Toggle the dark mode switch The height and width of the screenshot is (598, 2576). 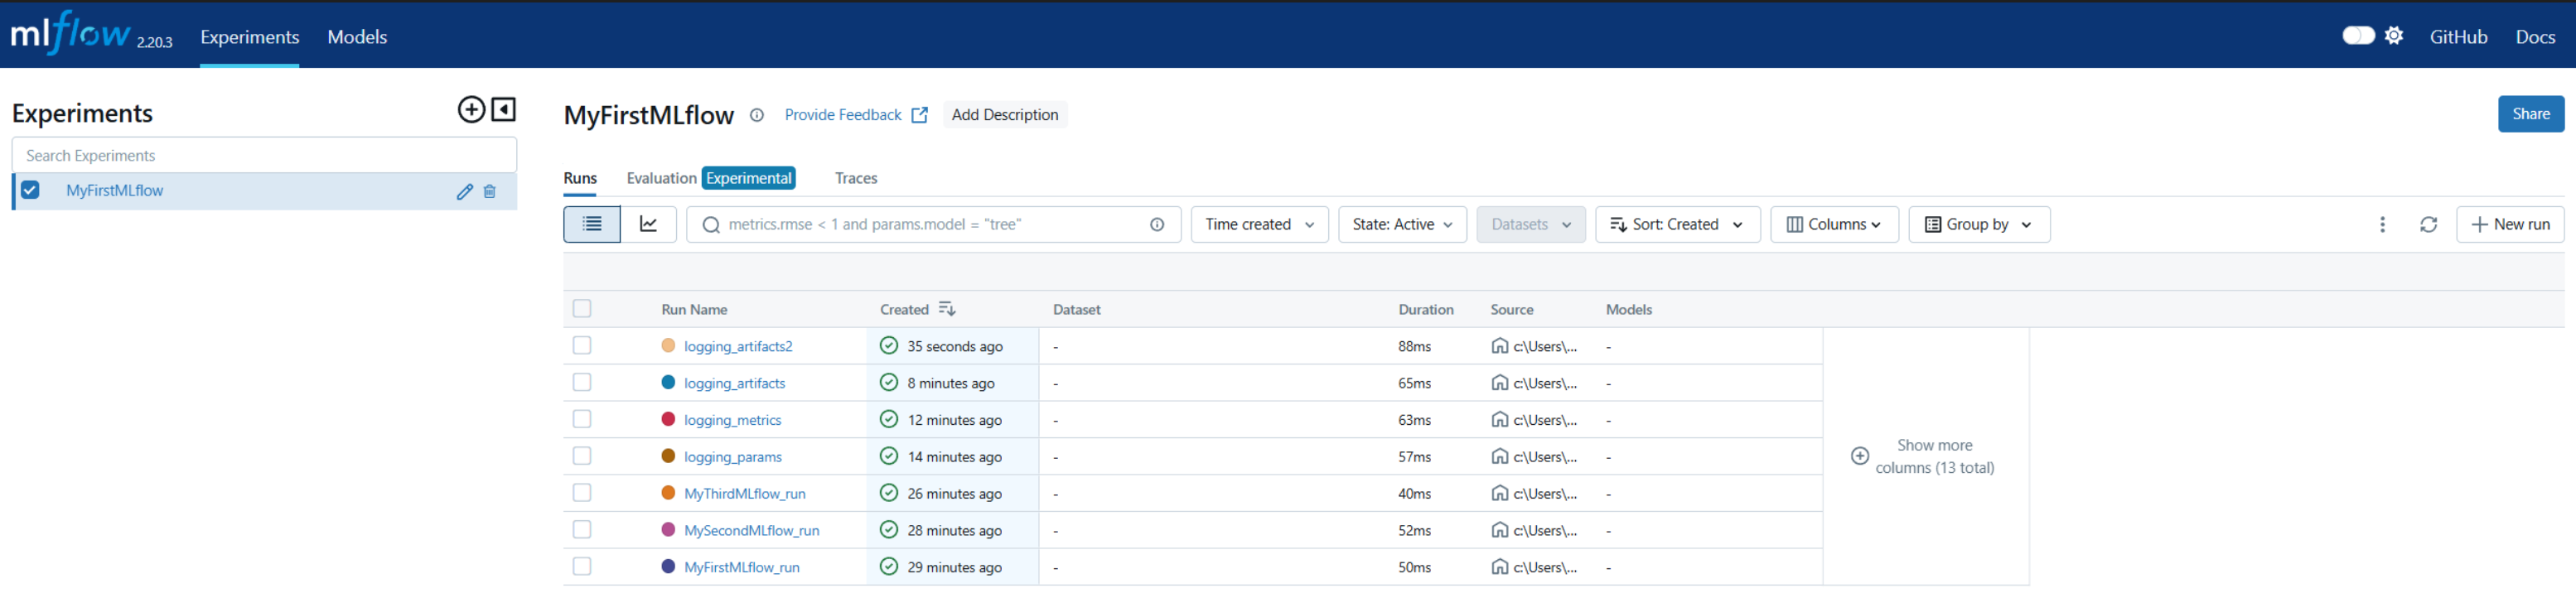pos(2358,36)
